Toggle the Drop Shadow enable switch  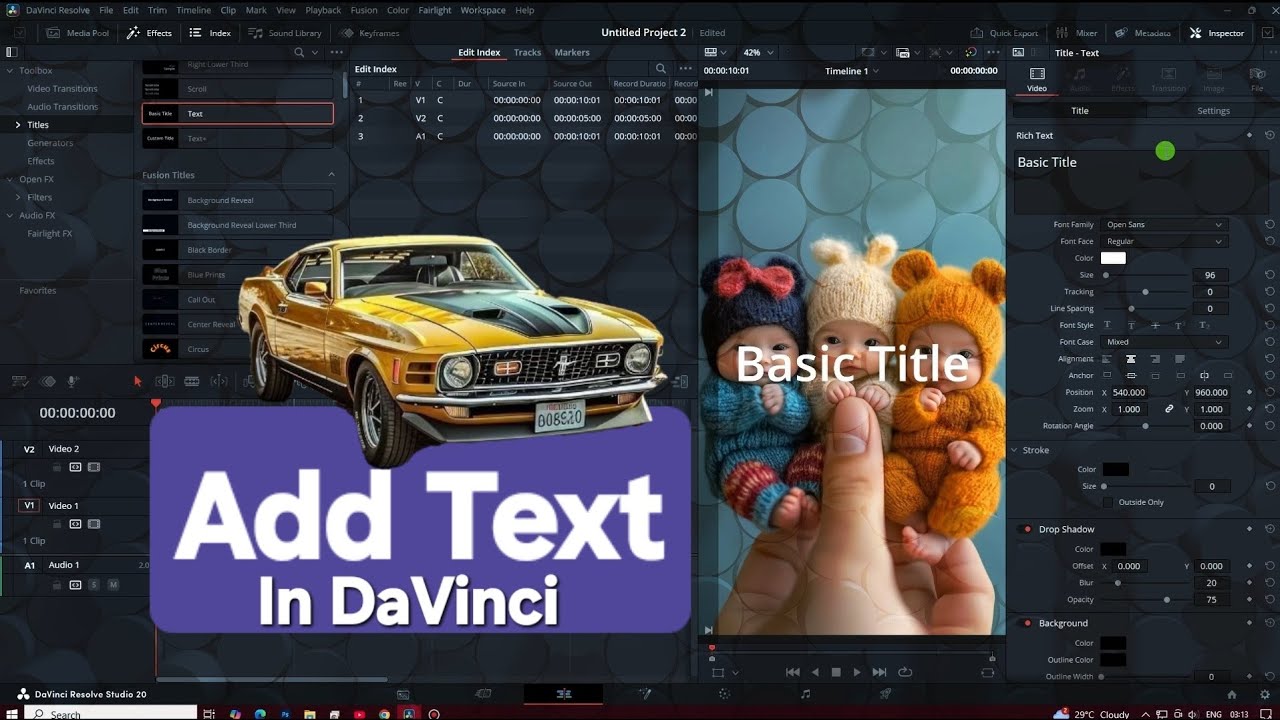1025,529
